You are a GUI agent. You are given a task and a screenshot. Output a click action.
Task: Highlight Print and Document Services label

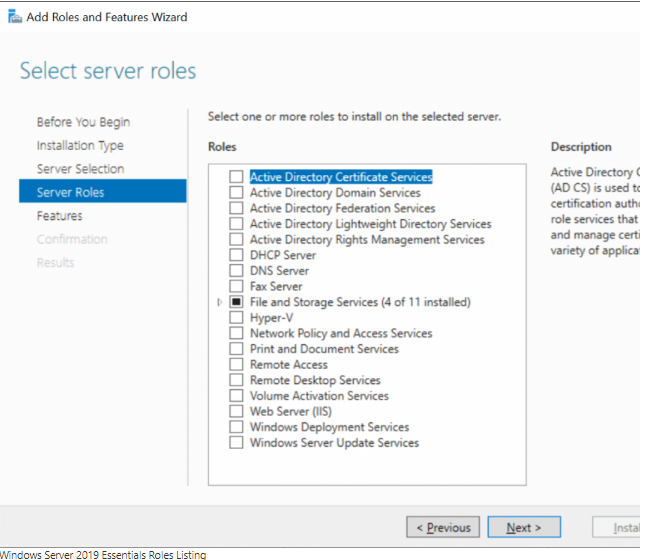324,349
